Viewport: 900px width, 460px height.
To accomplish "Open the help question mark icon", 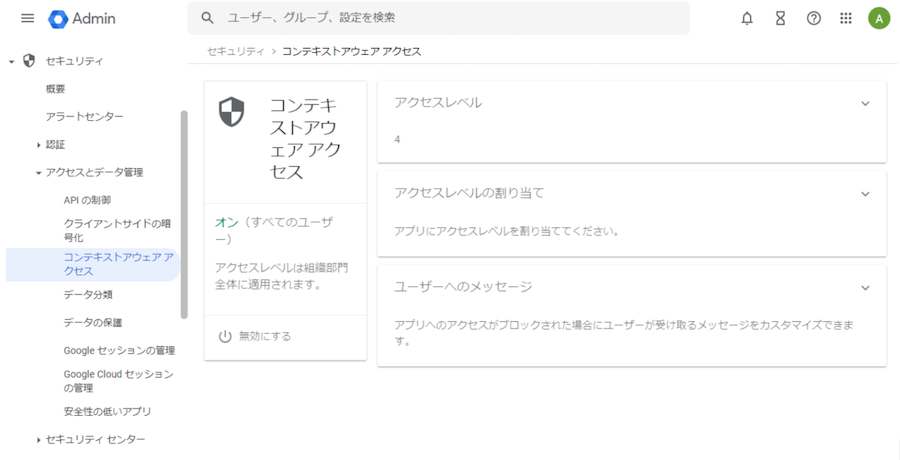I will click(814, 18).
